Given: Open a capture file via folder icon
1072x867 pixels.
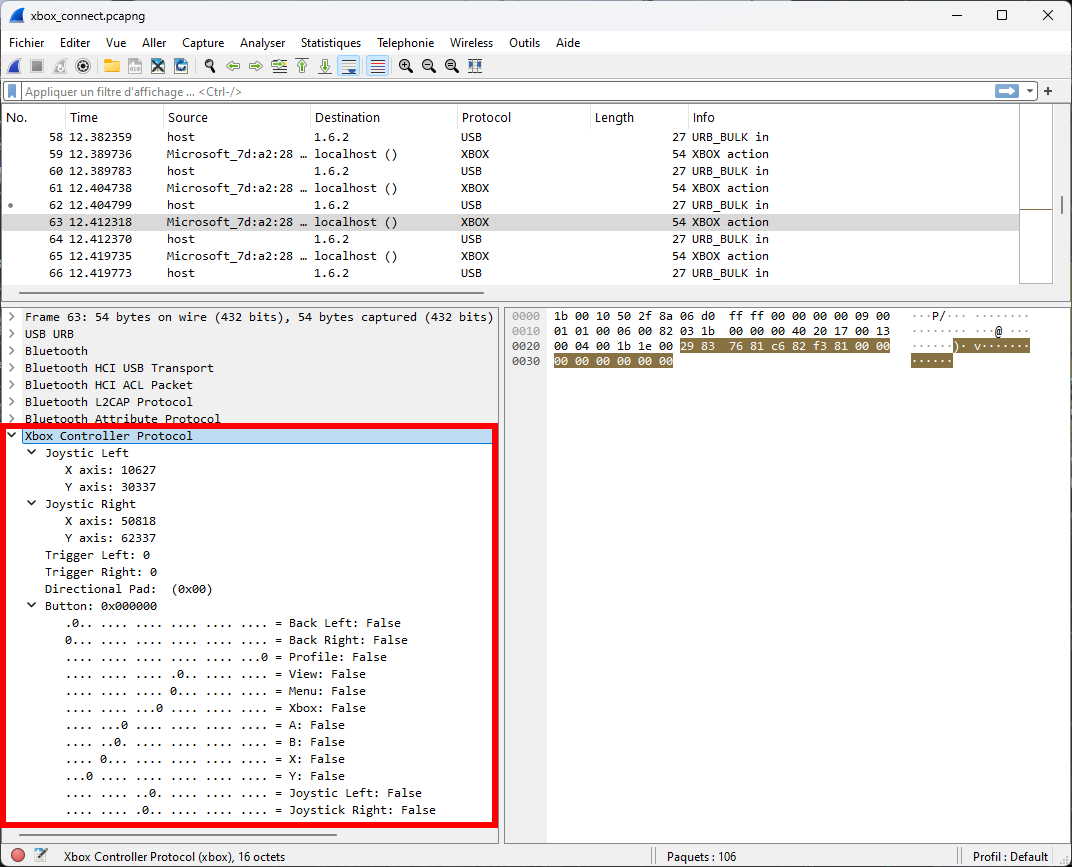Looking at the screenshot, I should point(111,66).
